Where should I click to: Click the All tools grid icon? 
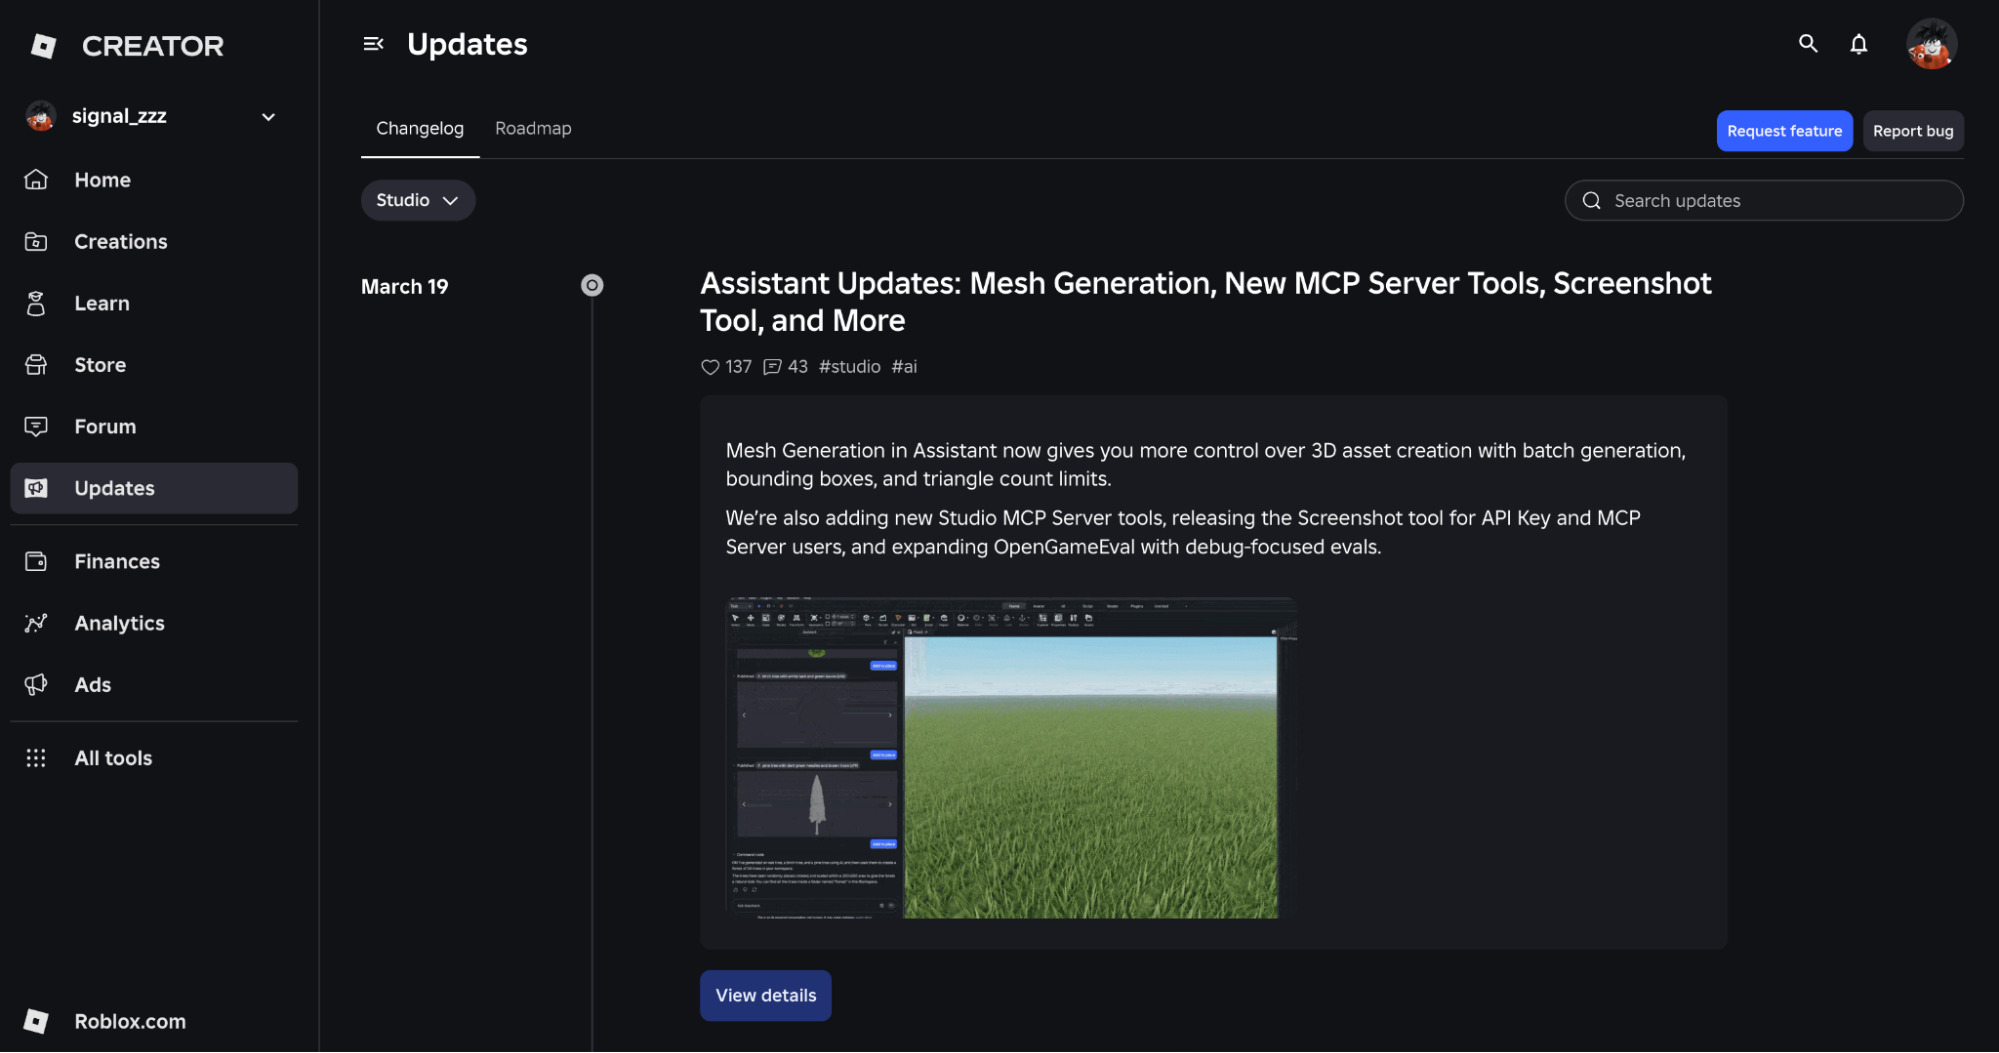[x=36, y=759]
